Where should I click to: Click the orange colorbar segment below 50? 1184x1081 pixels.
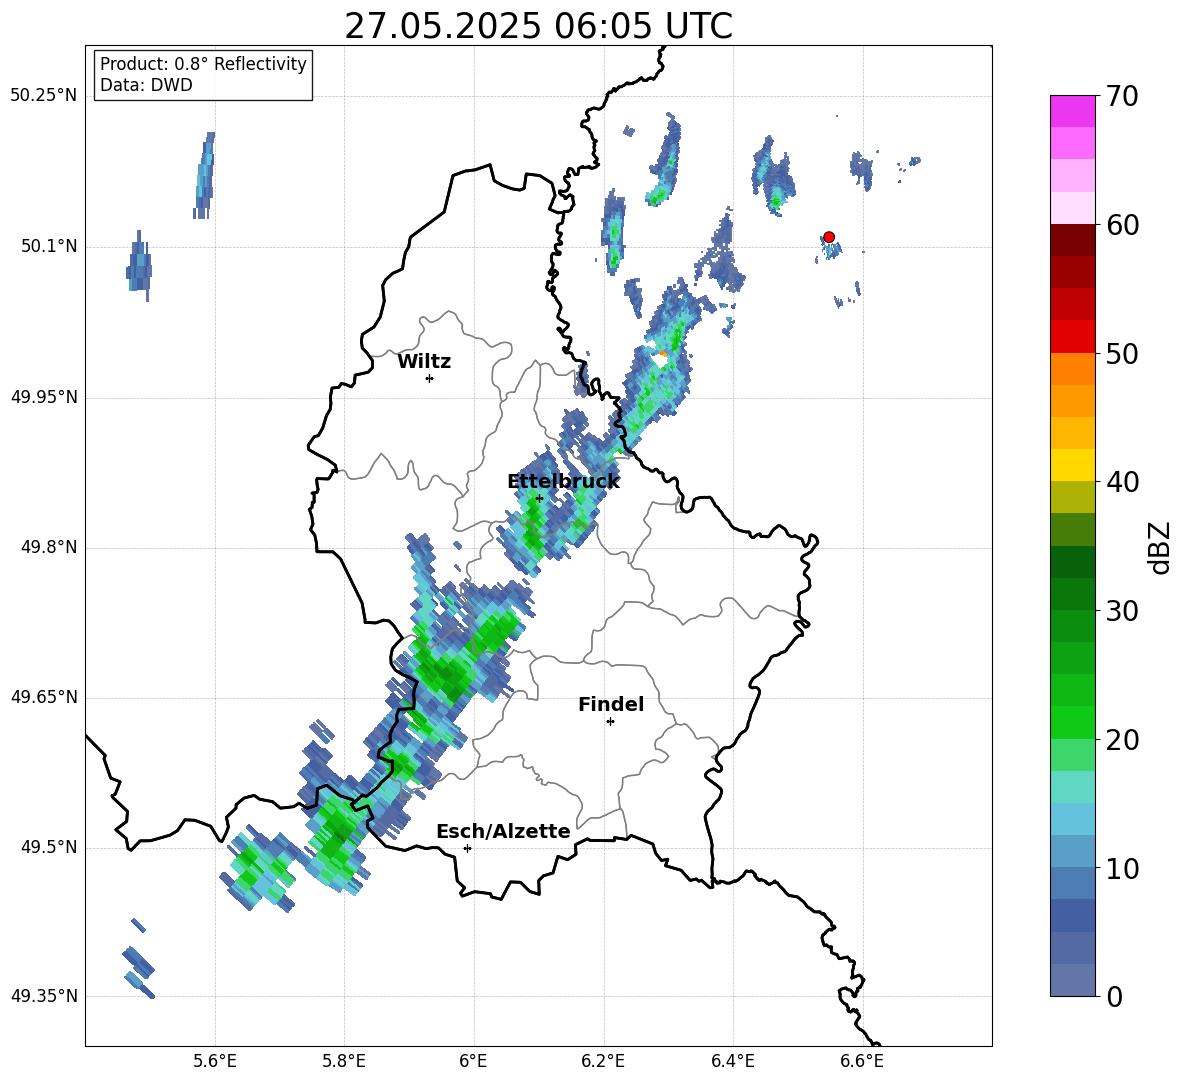pos(1072,369)
